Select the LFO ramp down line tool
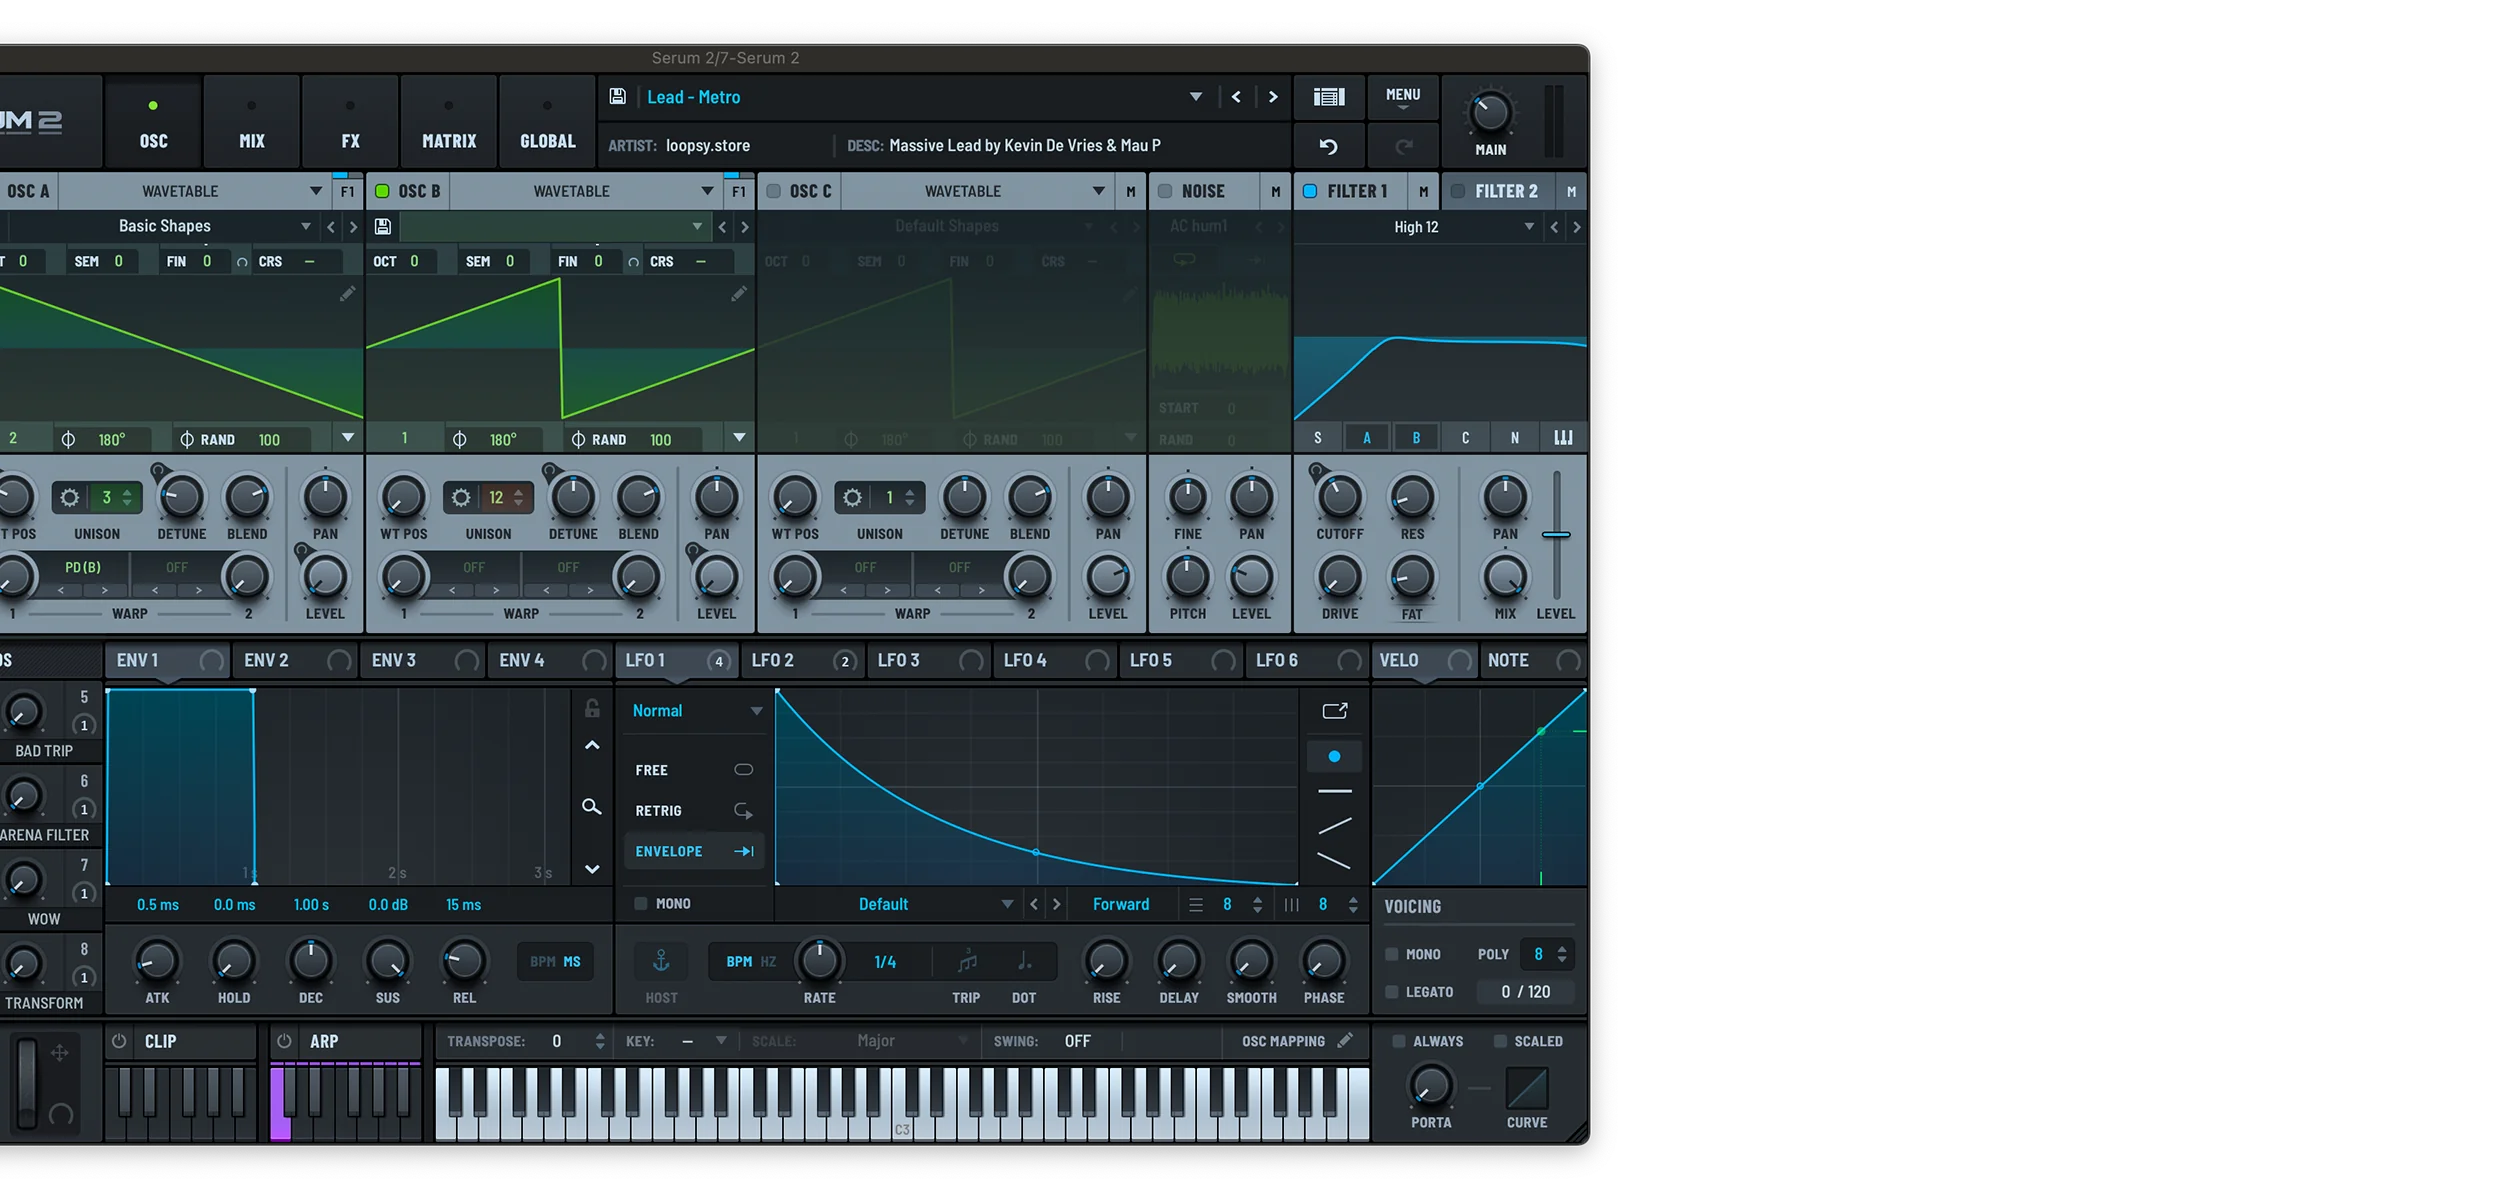This screenshot has height=1200, width=2500. [x=1334, y=861]
